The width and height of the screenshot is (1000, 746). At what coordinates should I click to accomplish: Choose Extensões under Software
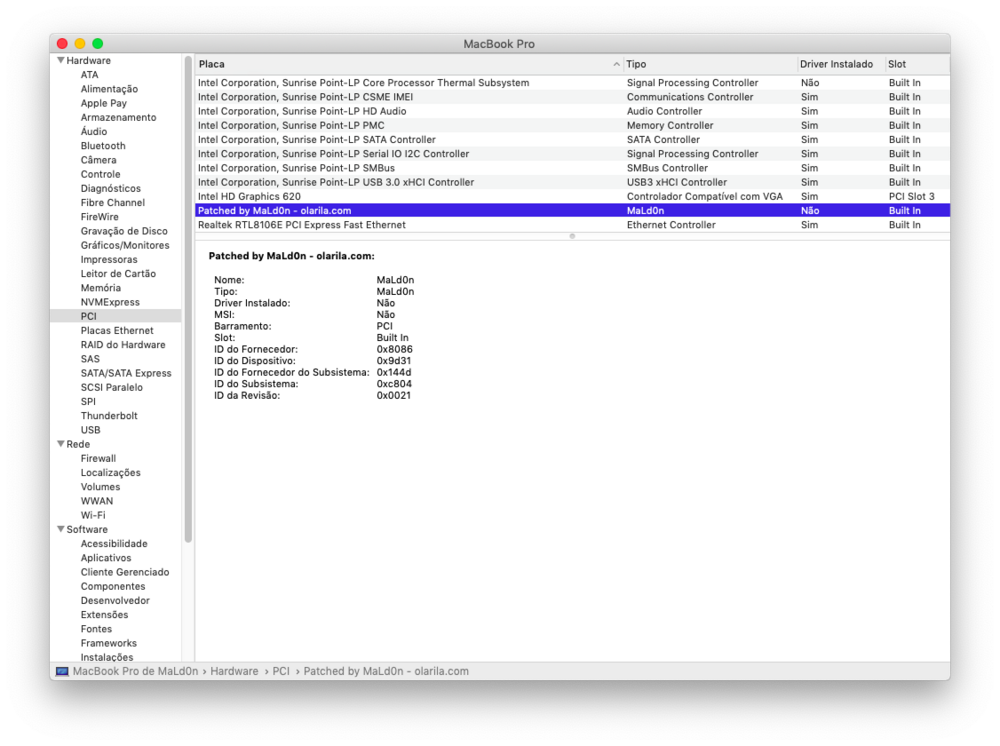(104, 615)
